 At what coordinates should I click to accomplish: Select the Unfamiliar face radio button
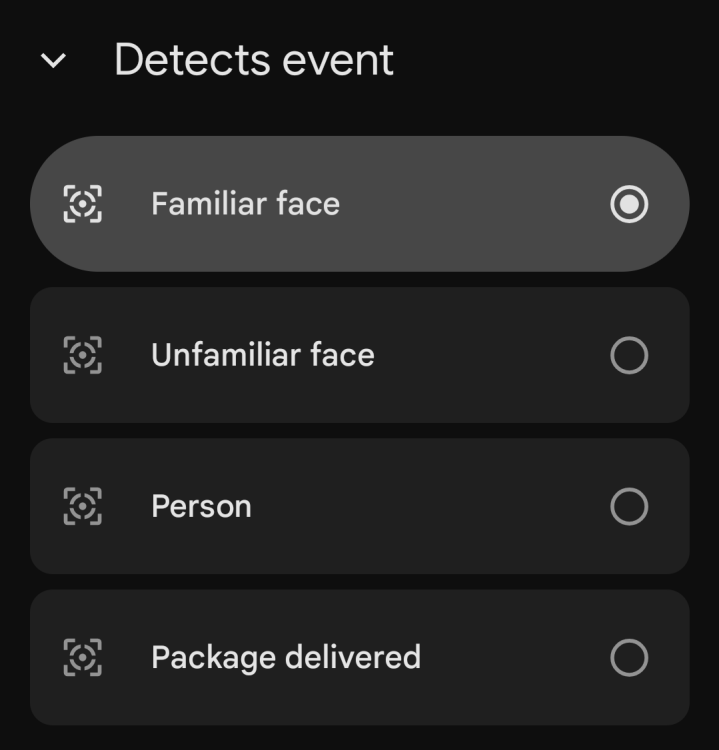point(629,355)
